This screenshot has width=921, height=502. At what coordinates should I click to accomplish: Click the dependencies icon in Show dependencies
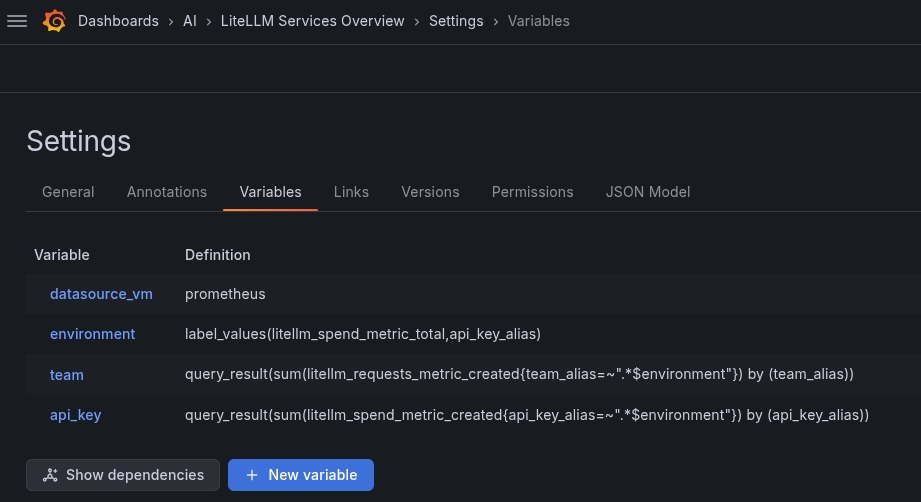pos(50,475)
